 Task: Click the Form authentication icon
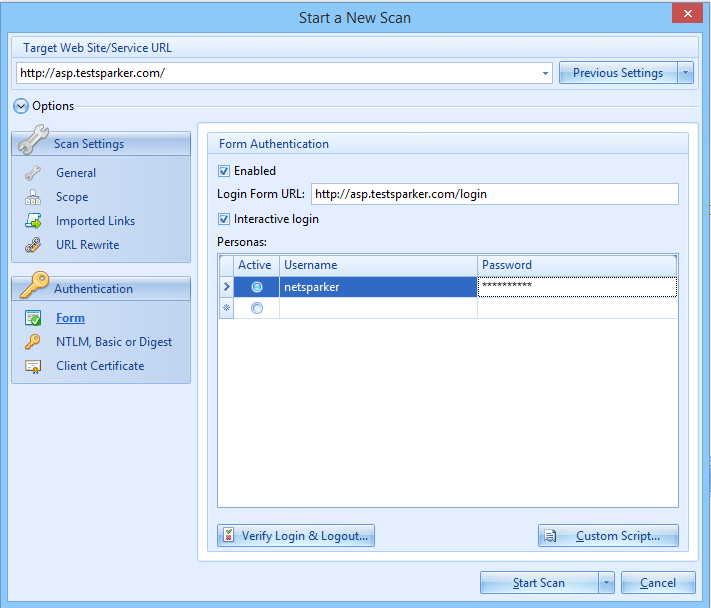33,318
